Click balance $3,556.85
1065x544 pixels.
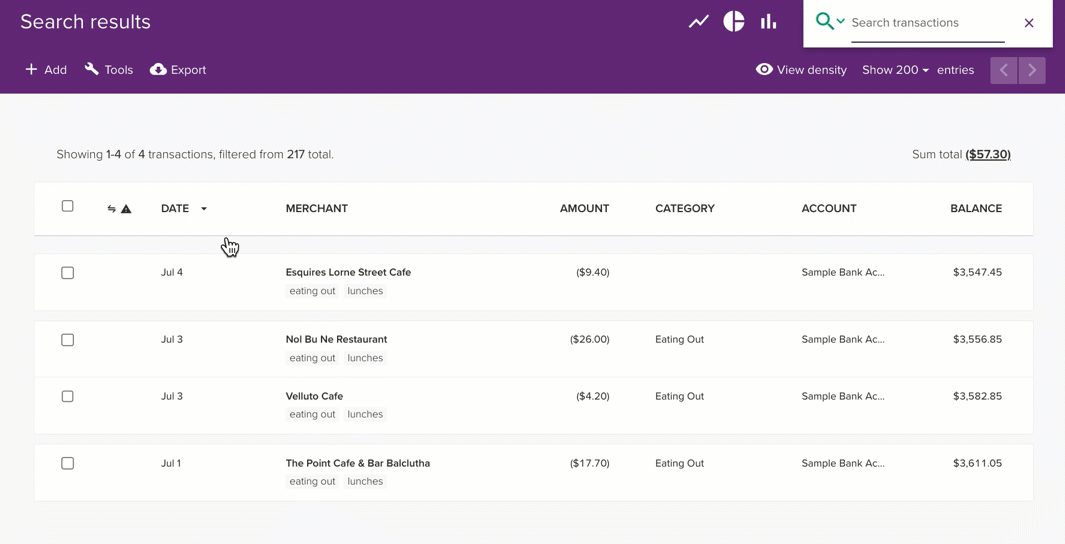977,340
